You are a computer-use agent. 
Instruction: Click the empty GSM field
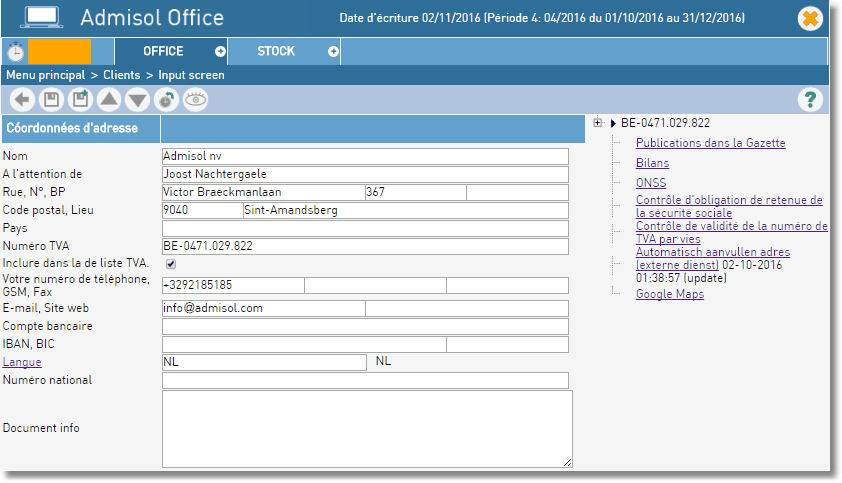375,285
